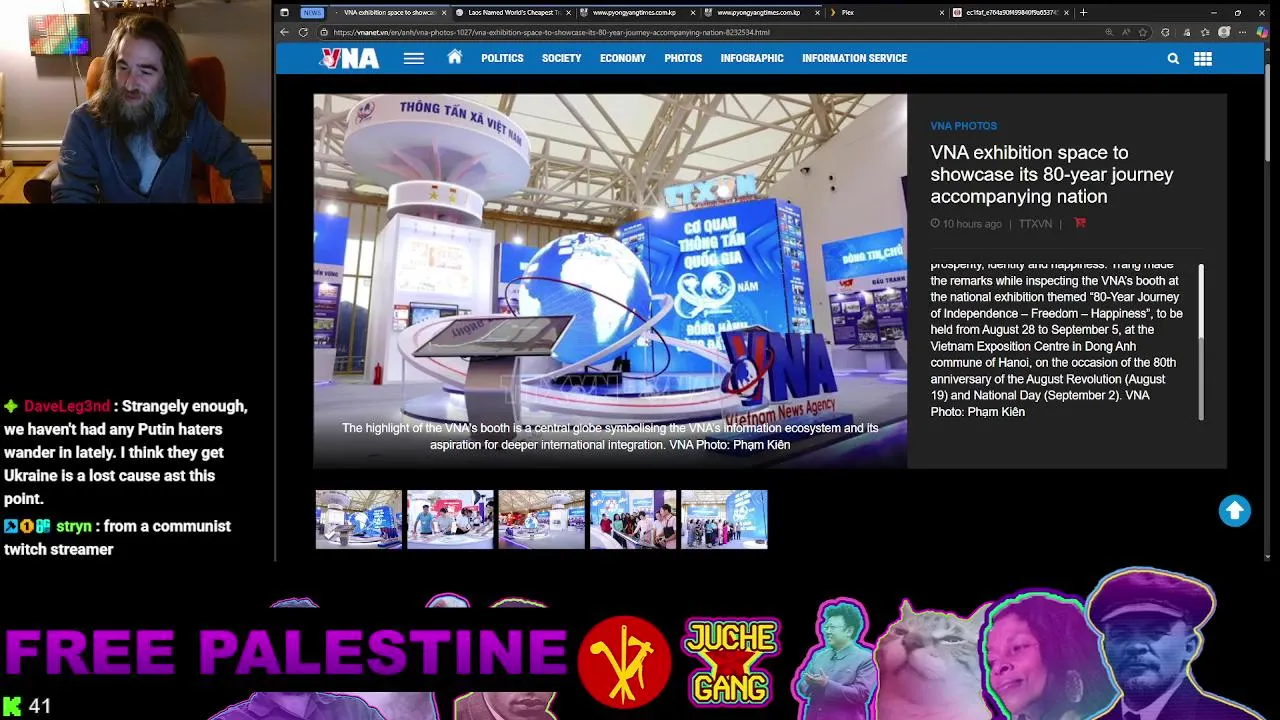Viewport: 1280px width, 720px height.
Task: Open the browser settings three-dots menu
Action: pos(1243,32)
